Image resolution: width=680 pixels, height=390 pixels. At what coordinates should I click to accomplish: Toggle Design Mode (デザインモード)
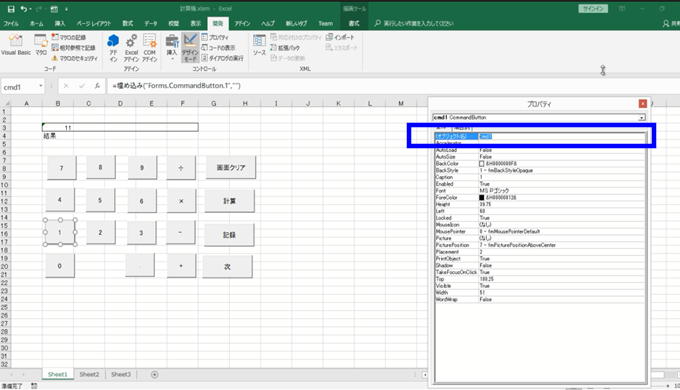(190, 47)
